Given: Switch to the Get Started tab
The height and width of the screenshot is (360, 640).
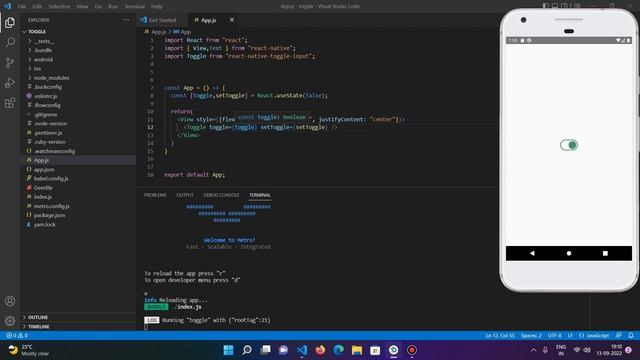Looking at the screenshot, I should tap(162, 20).
